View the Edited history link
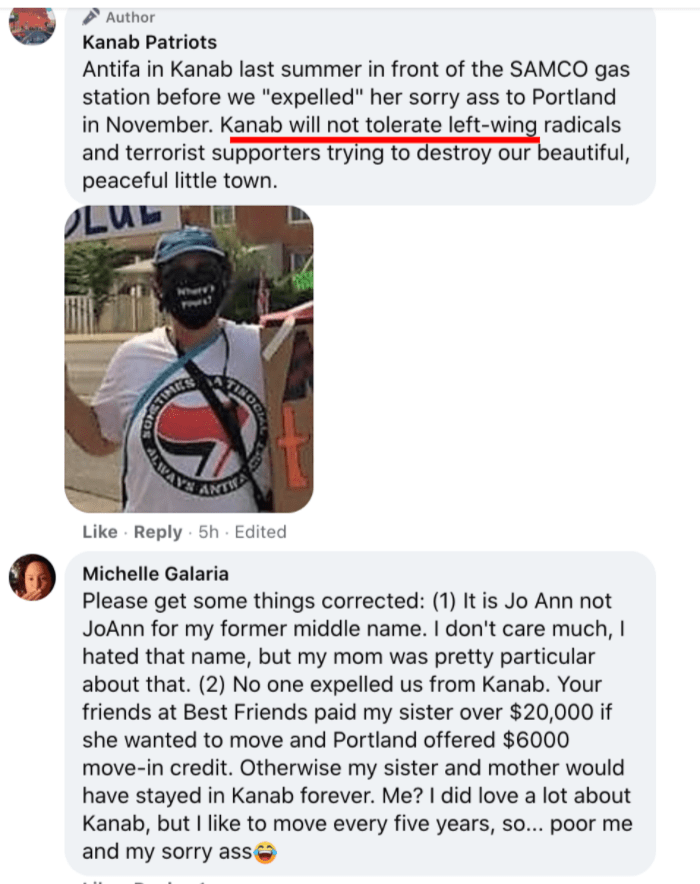 tap(262, 532)
